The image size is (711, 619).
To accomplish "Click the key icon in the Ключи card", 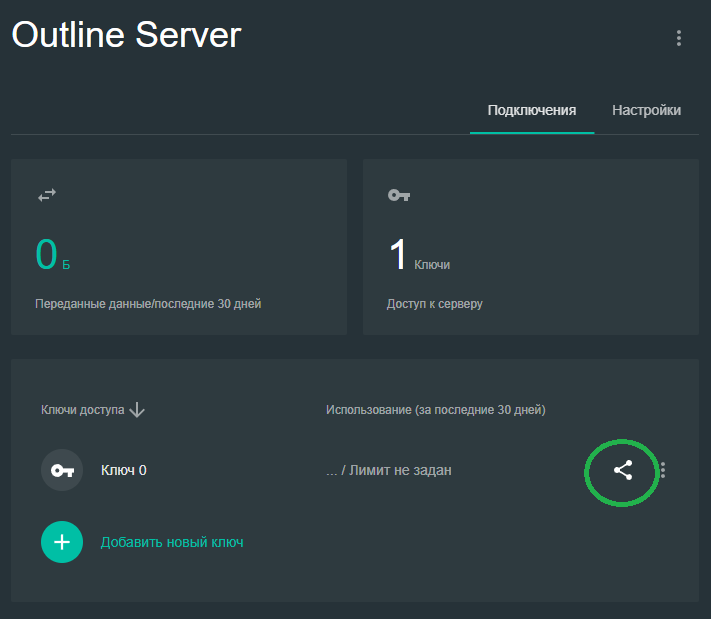I will point(399,196).
